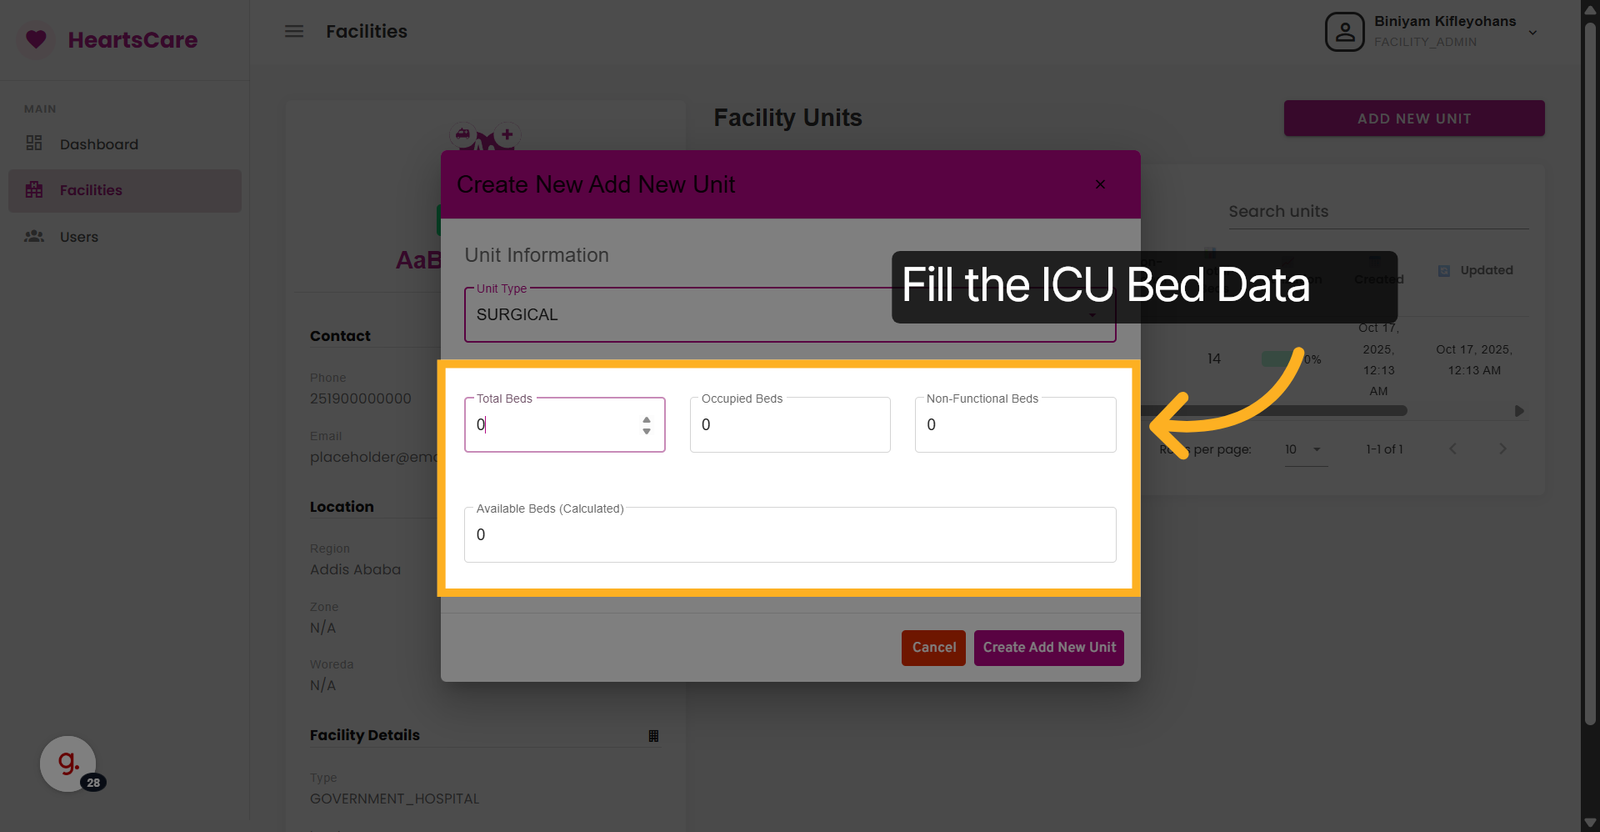1600x832 pixels.
Task: Navigate to Facilities in the sidebar menu
Action: [91, 190]
